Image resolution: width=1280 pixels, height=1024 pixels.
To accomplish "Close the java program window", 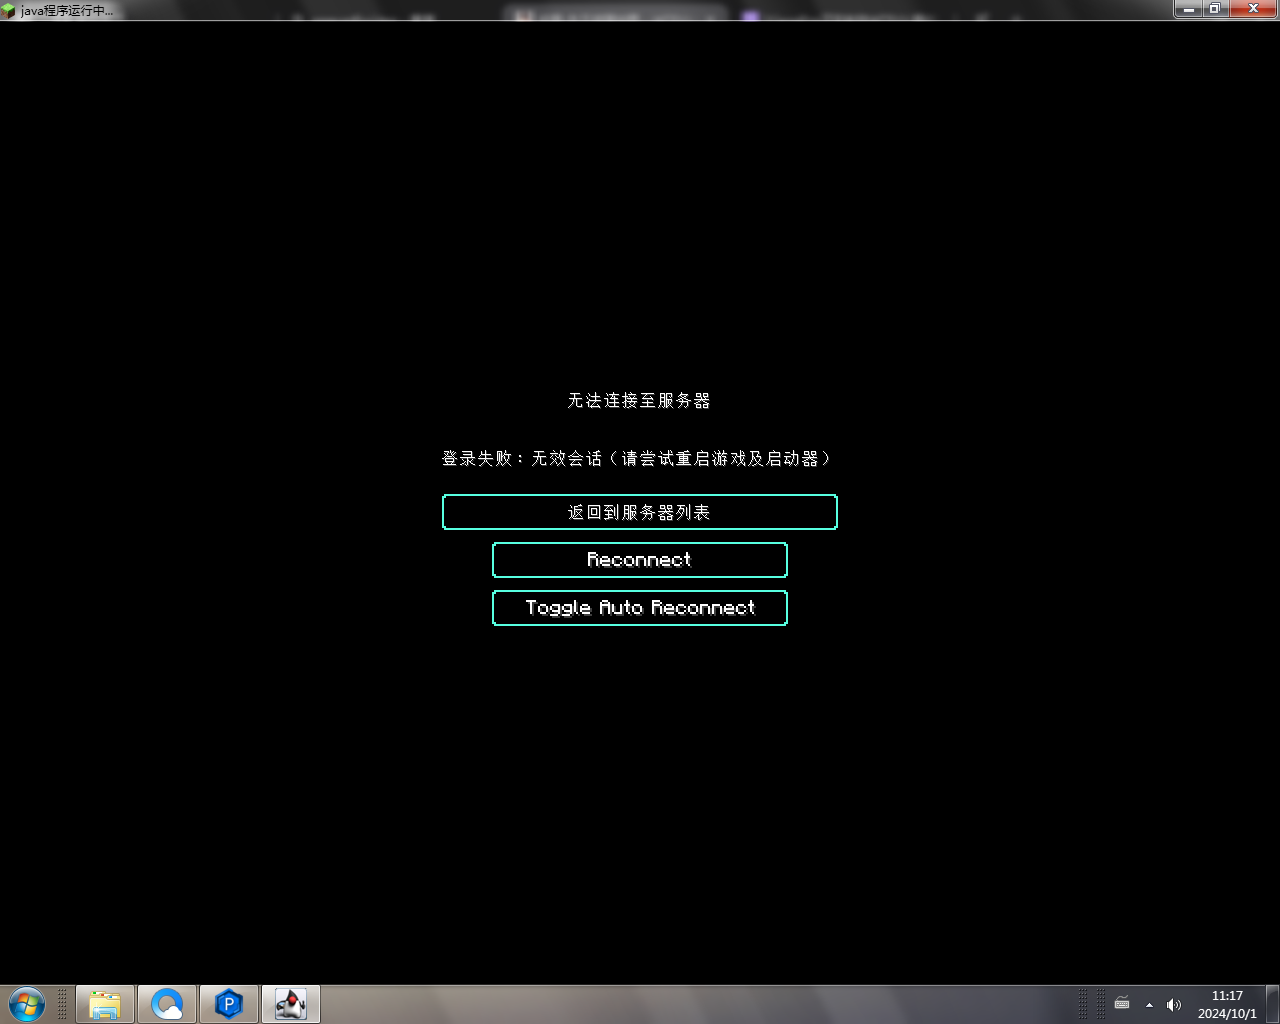I will tap(1253, 8).
